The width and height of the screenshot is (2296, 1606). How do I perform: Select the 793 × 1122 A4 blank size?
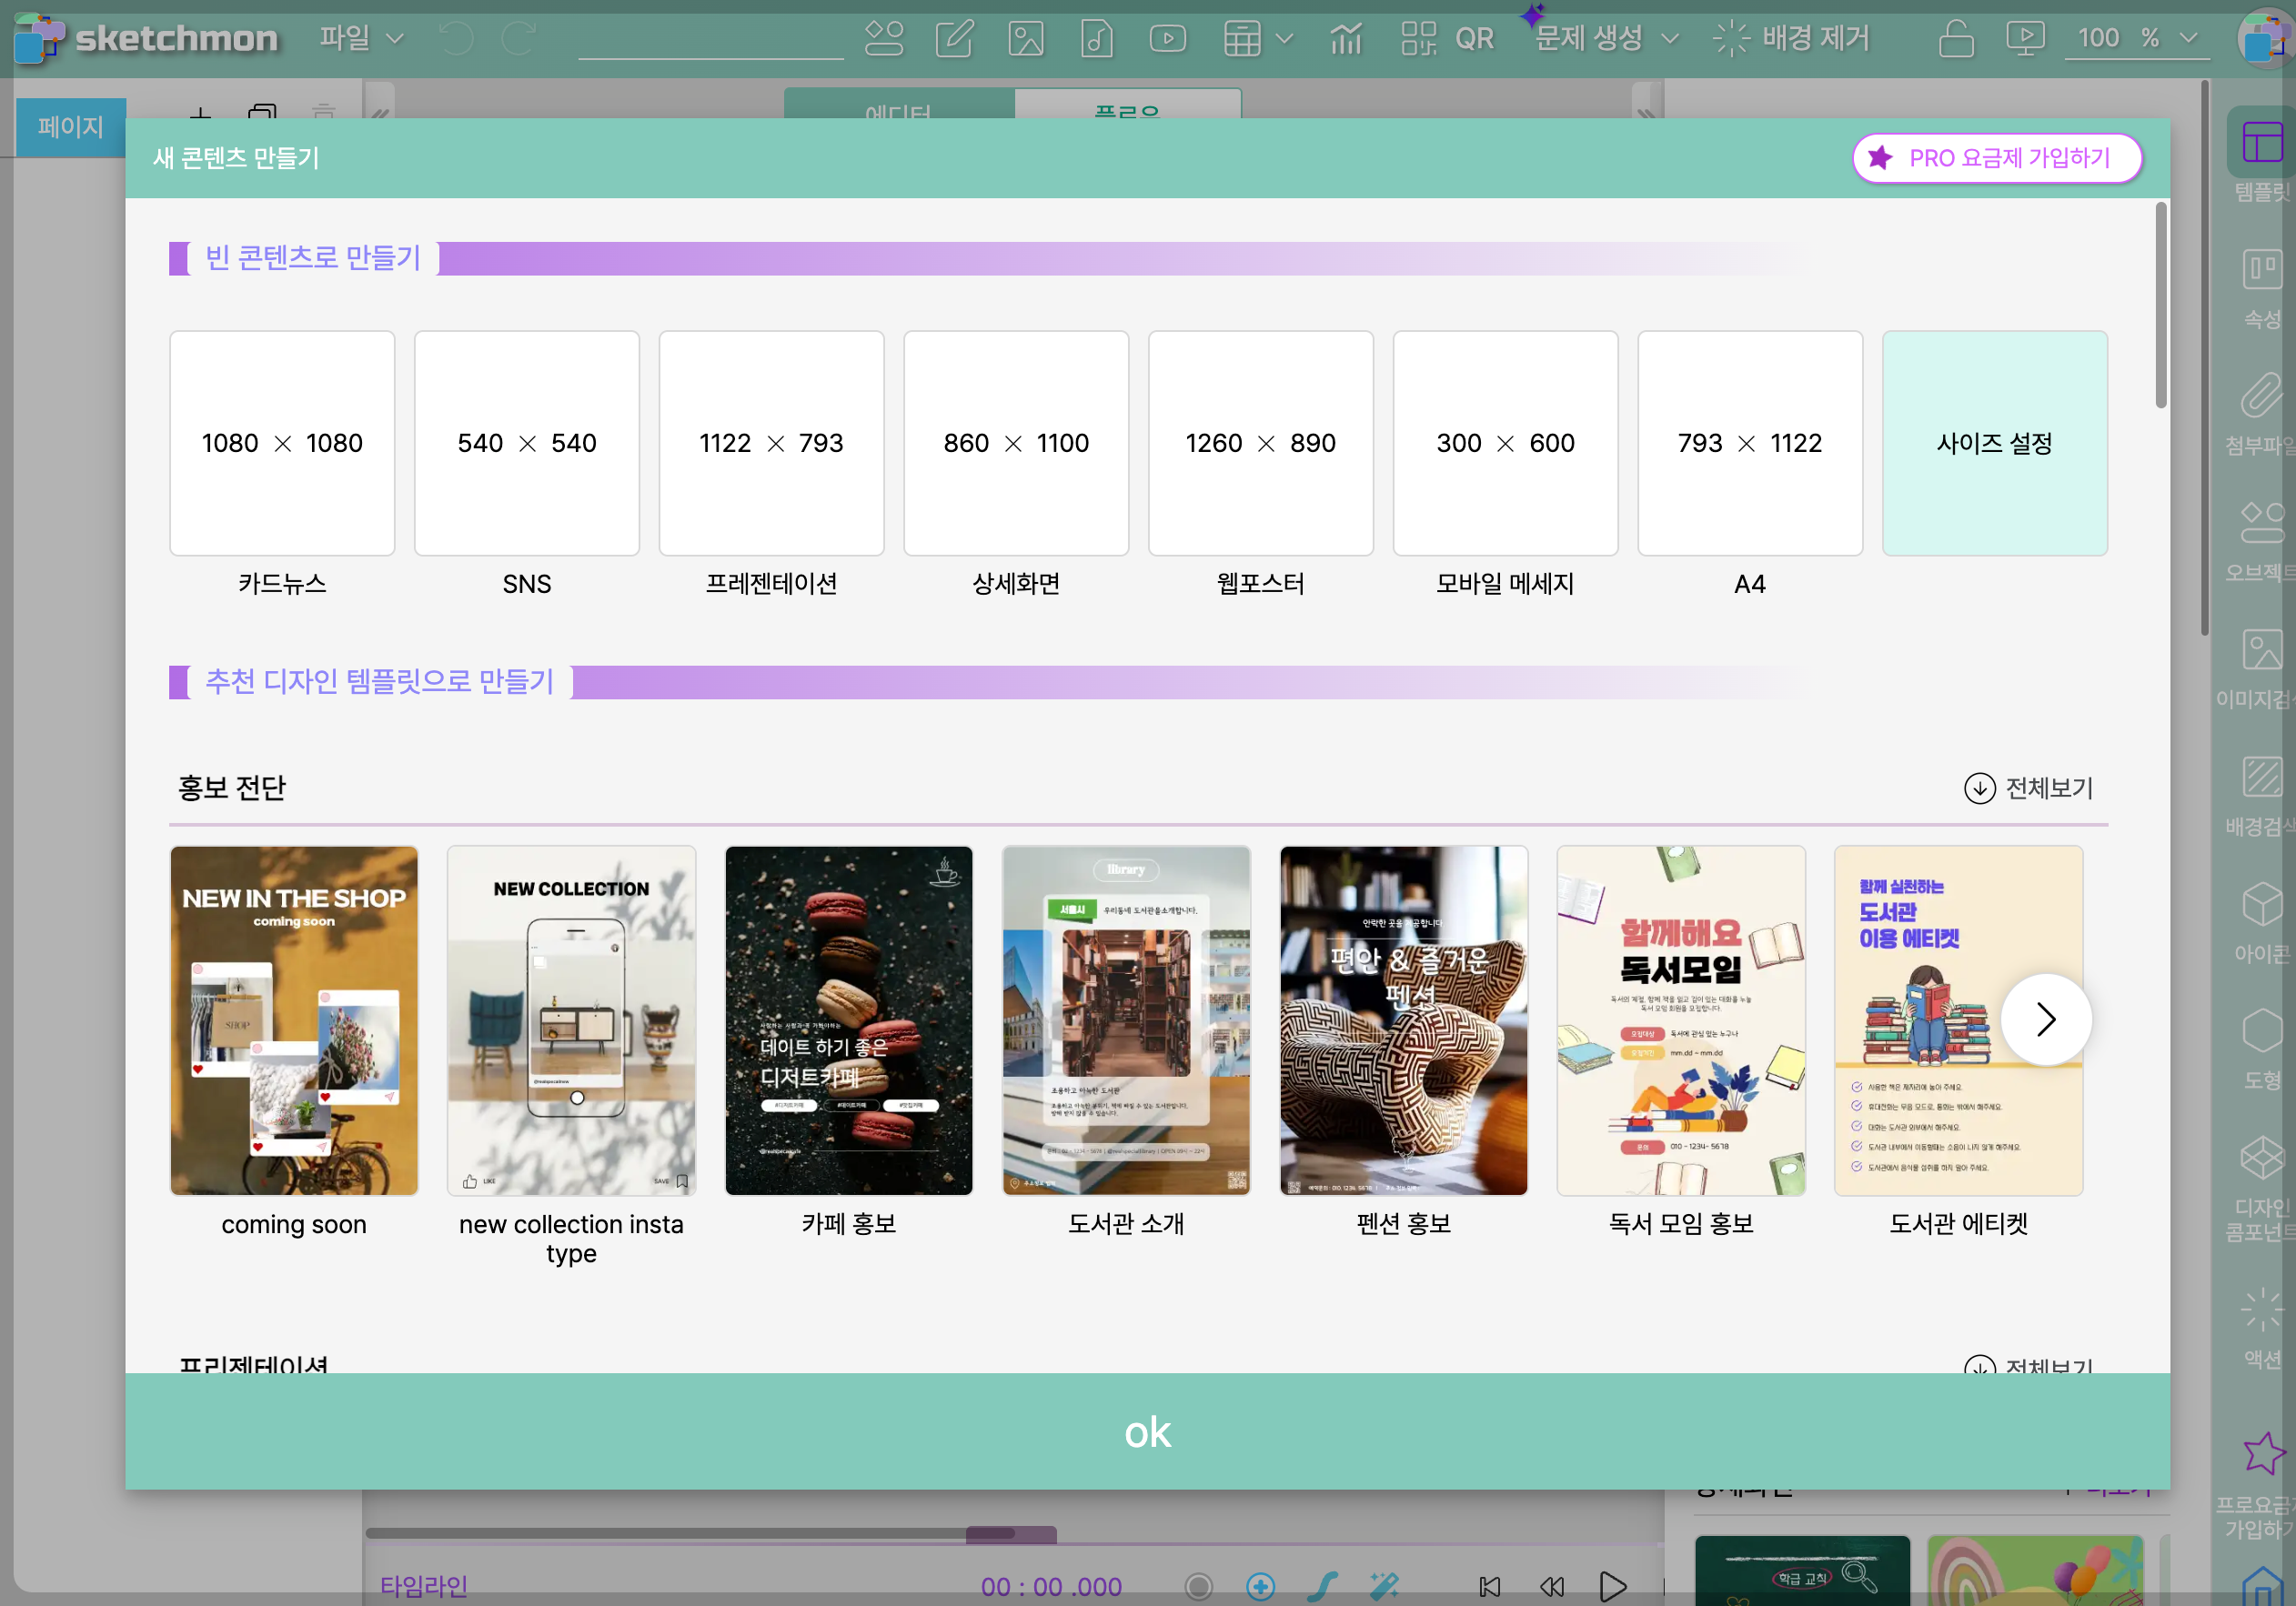tap(1749, 443)
